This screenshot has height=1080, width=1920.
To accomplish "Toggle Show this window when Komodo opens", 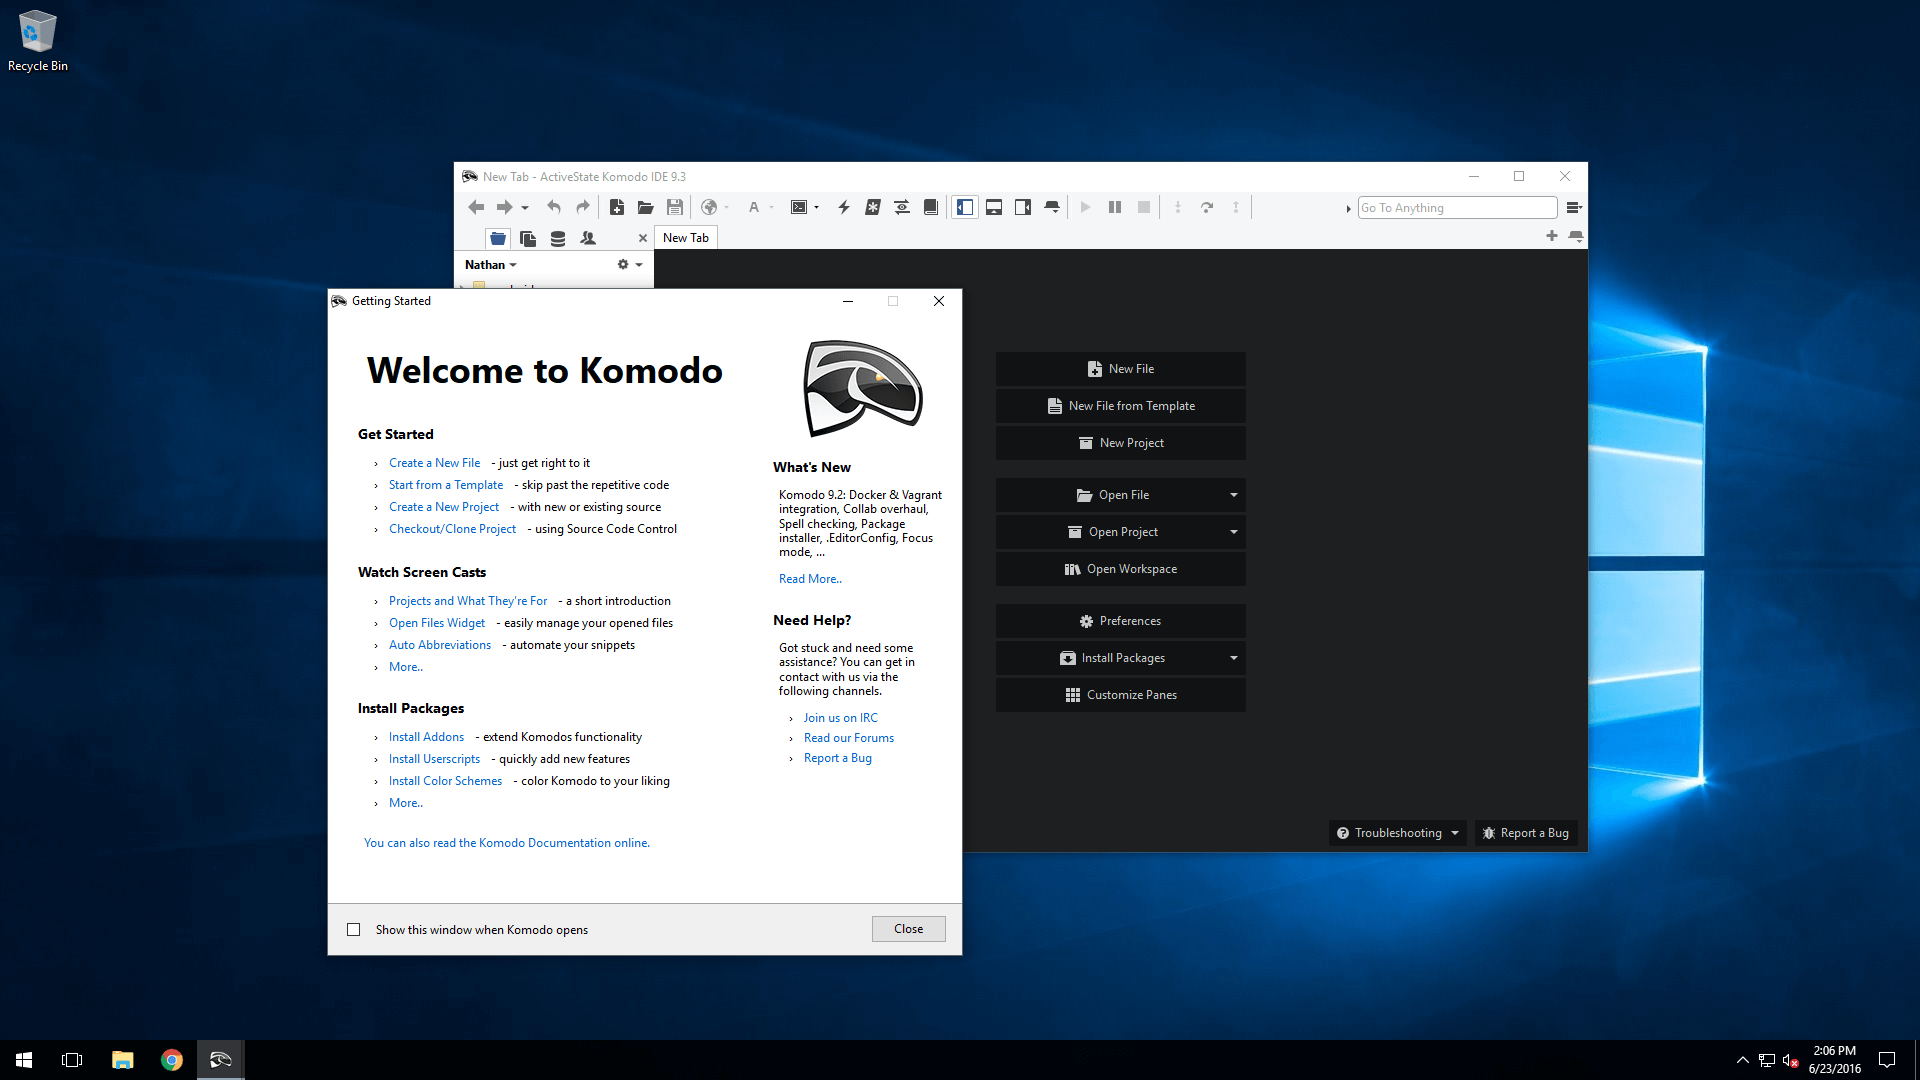I will coord(354,930).
